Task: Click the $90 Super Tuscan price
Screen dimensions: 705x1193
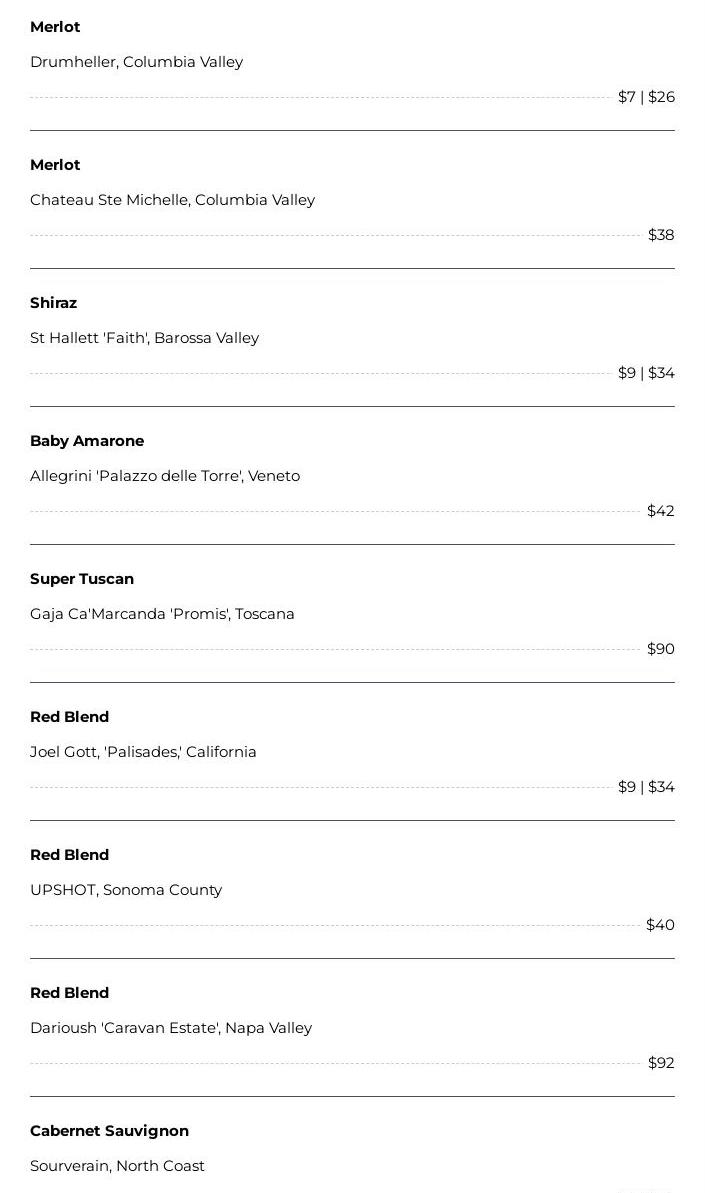Action: (660, 648)
